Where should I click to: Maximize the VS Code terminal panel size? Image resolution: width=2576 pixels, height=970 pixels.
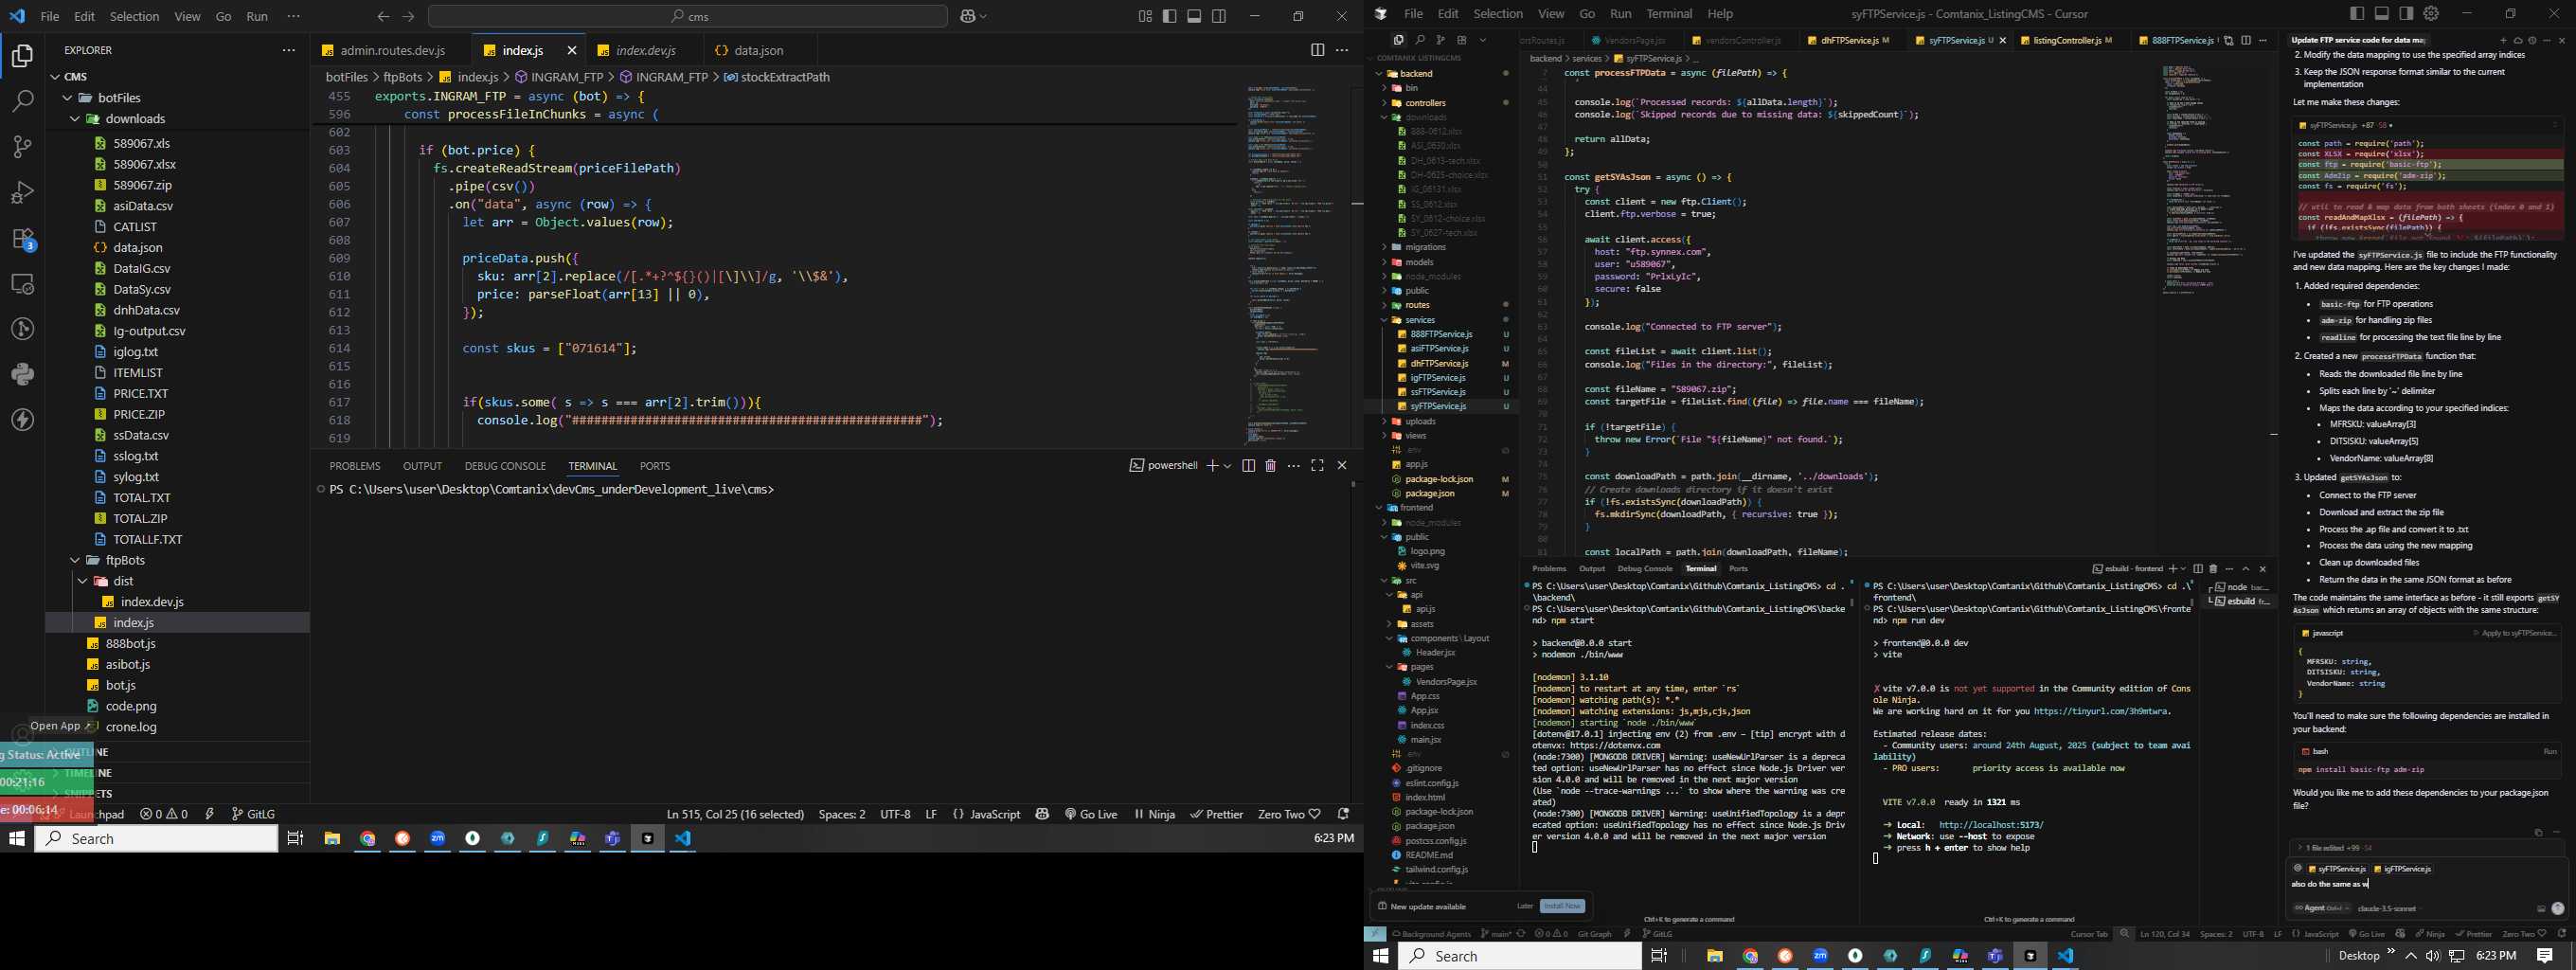click(1317, 466)
